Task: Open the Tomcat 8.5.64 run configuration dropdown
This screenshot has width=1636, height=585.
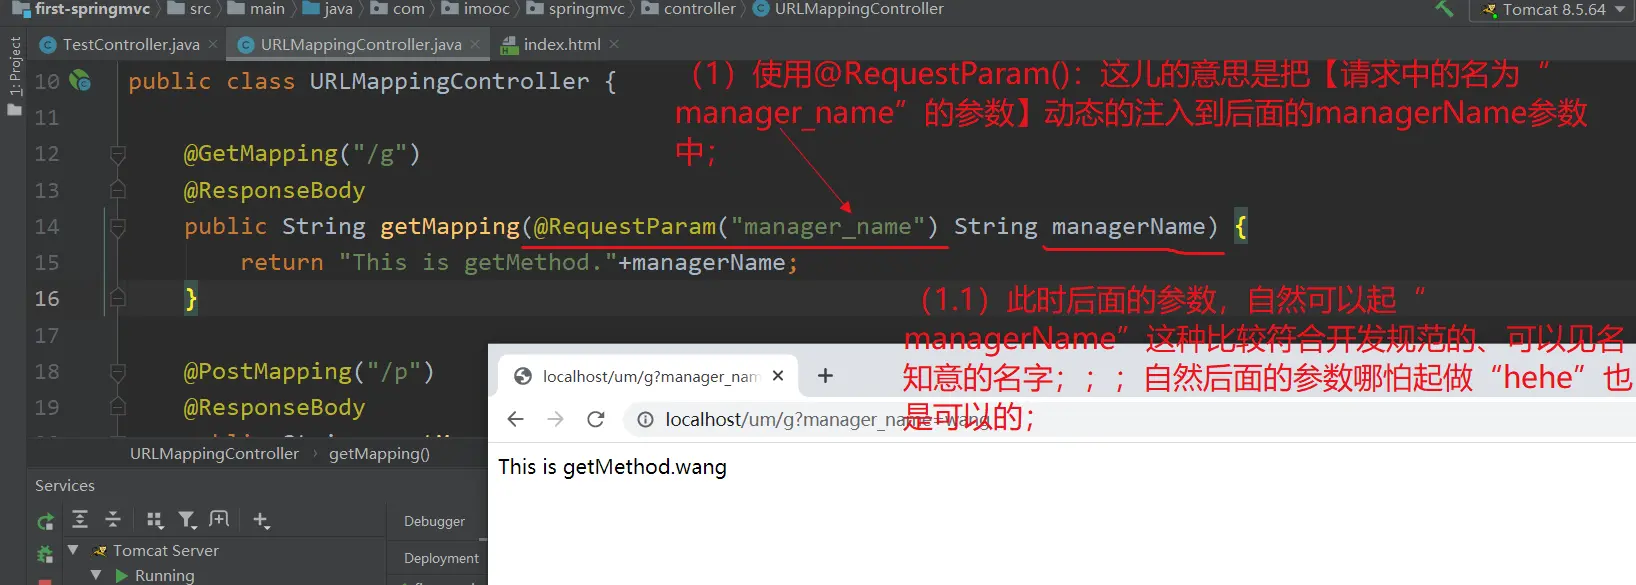Action: click(1553, 10)
